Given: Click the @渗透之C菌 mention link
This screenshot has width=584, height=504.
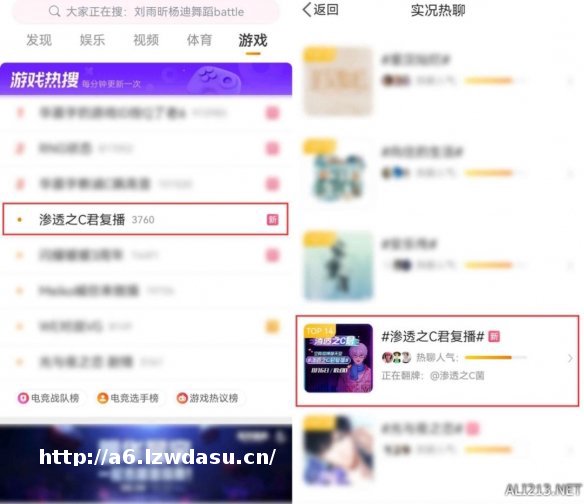Looking at the screenshot, I should 457,375.
